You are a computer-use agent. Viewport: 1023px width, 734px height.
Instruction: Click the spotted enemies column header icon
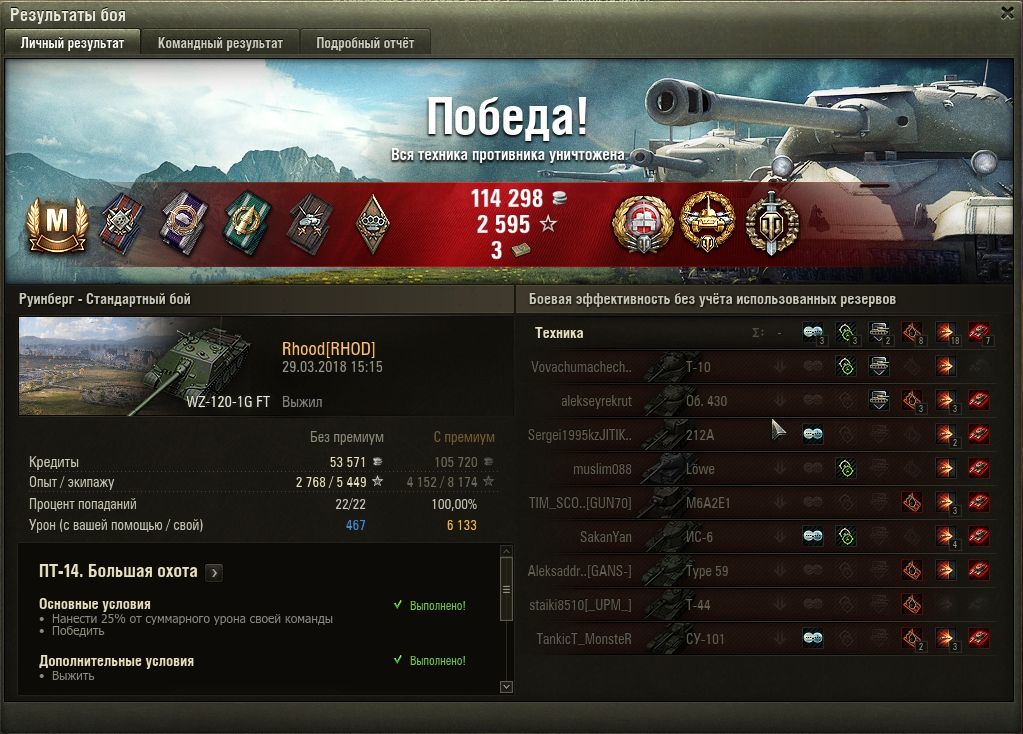pyautogui.click(x=813, y=333)
